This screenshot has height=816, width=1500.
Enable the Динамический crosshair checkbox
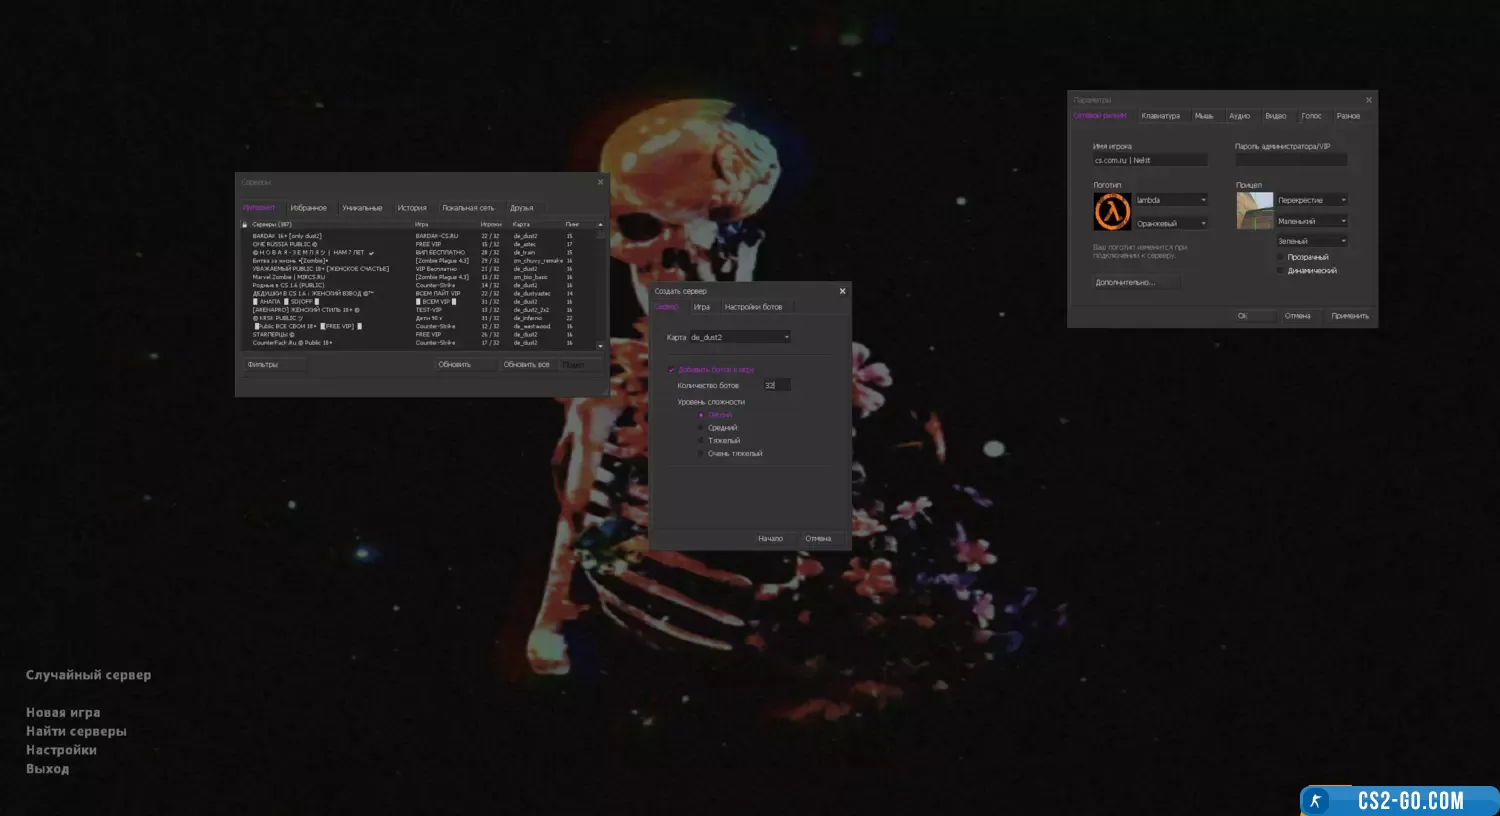(1280, 271)
